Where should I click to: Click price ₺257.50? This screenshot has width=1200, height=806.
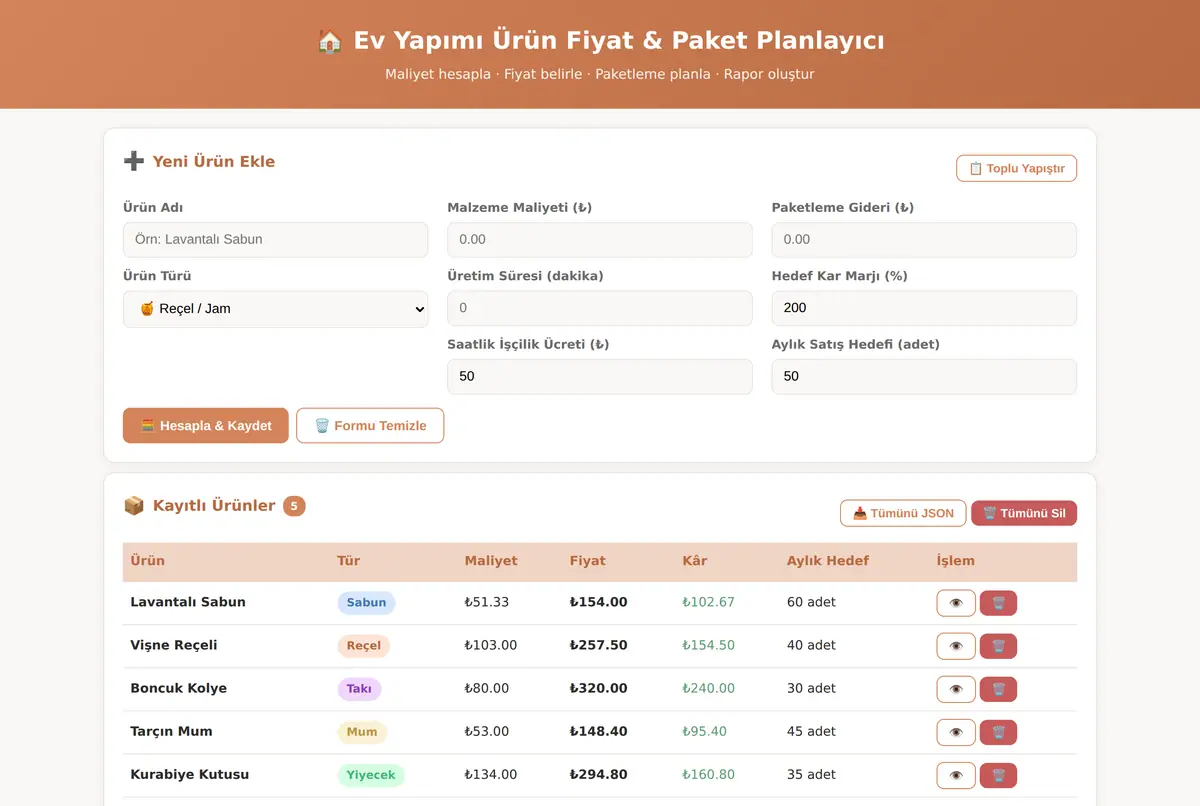[599, 645]
